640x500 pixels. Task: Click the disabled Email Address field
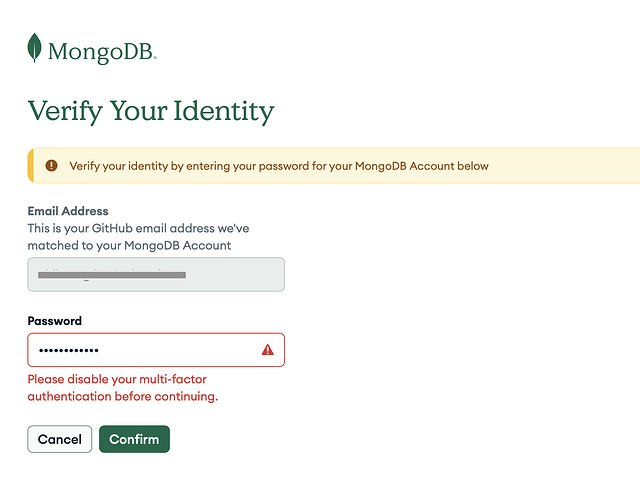pyautogui.click(x=156, y=274)
